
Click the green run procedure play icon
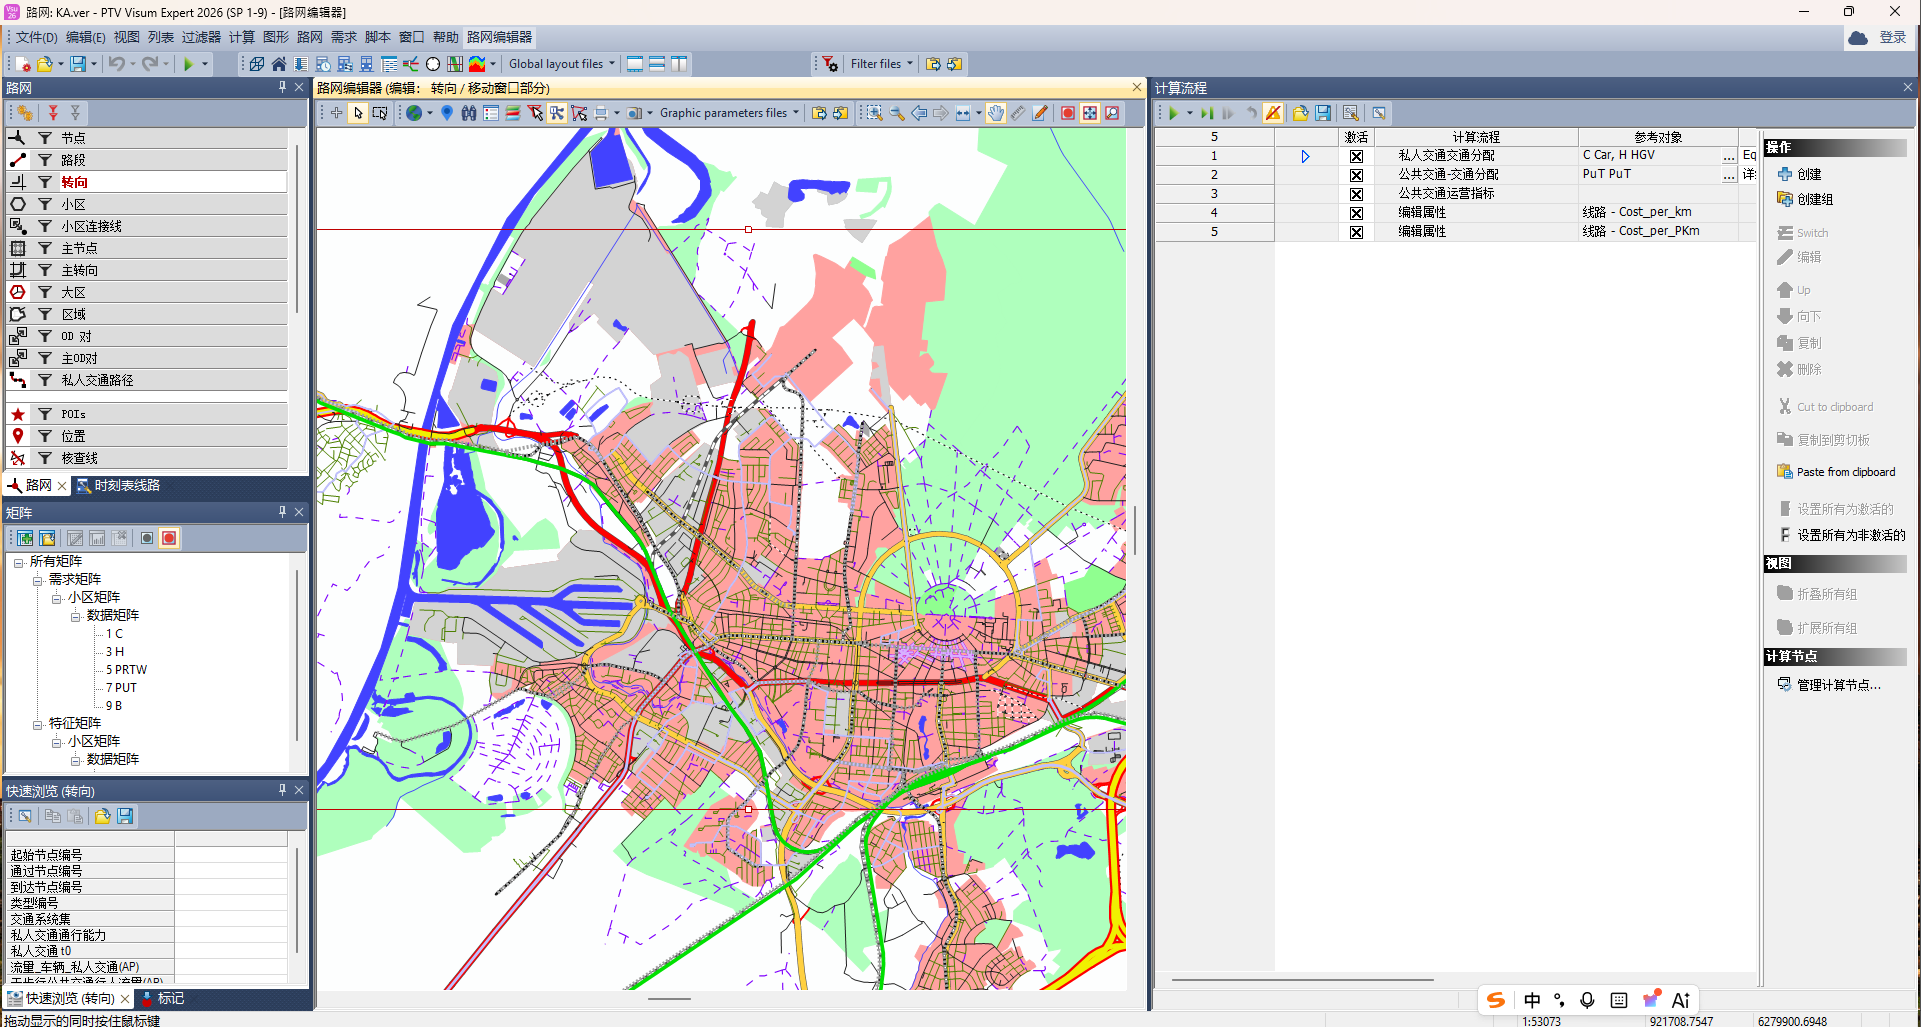click(x=1173, y=113)
